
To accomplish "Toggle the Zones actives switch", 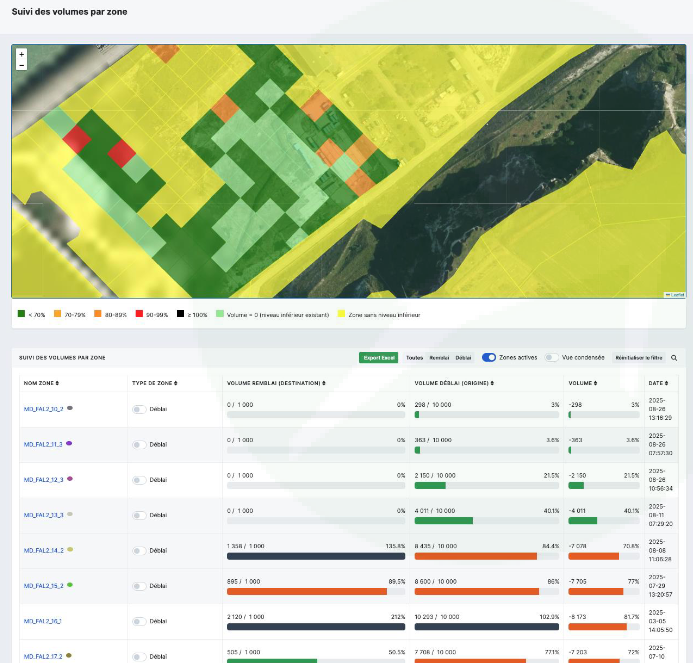I will point(488,357).
